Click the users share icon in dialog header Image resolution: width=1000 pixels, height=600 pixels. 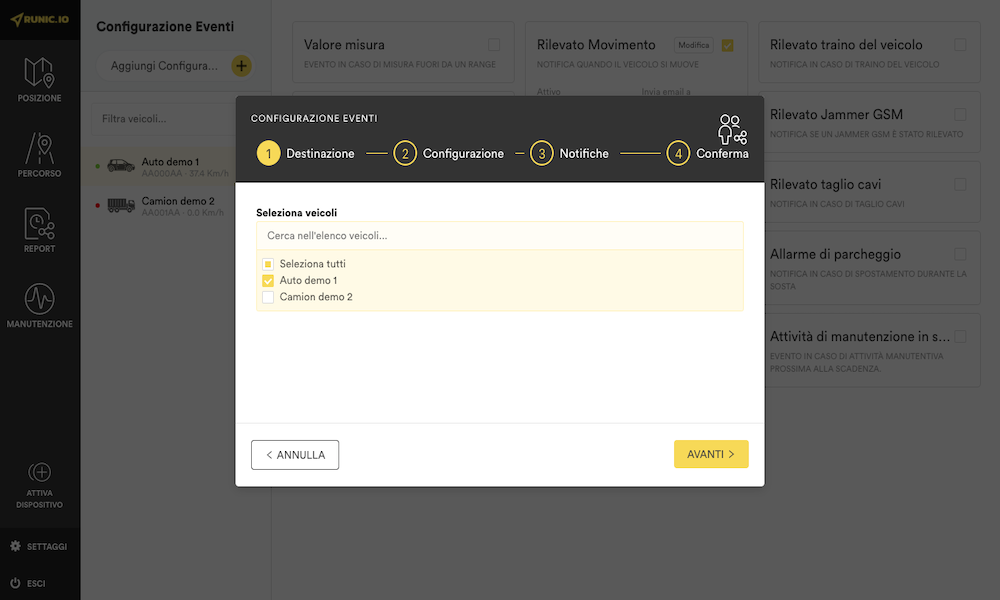[x=732, y=129]
